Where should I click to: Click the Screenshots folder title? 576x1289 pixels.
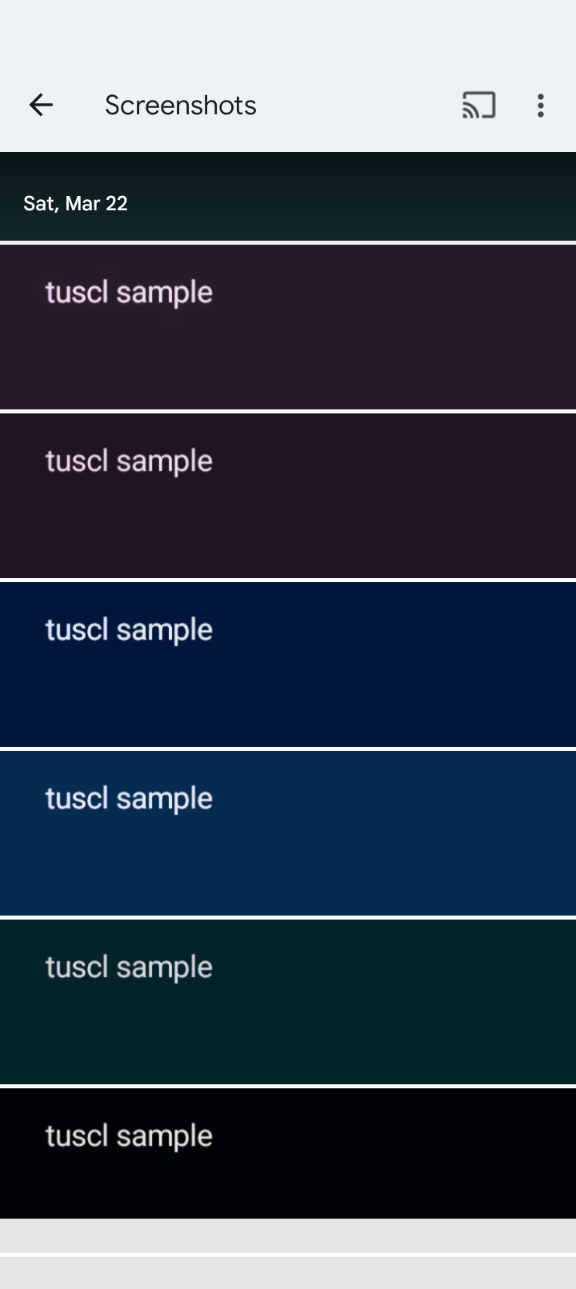(x=181, y=105)
